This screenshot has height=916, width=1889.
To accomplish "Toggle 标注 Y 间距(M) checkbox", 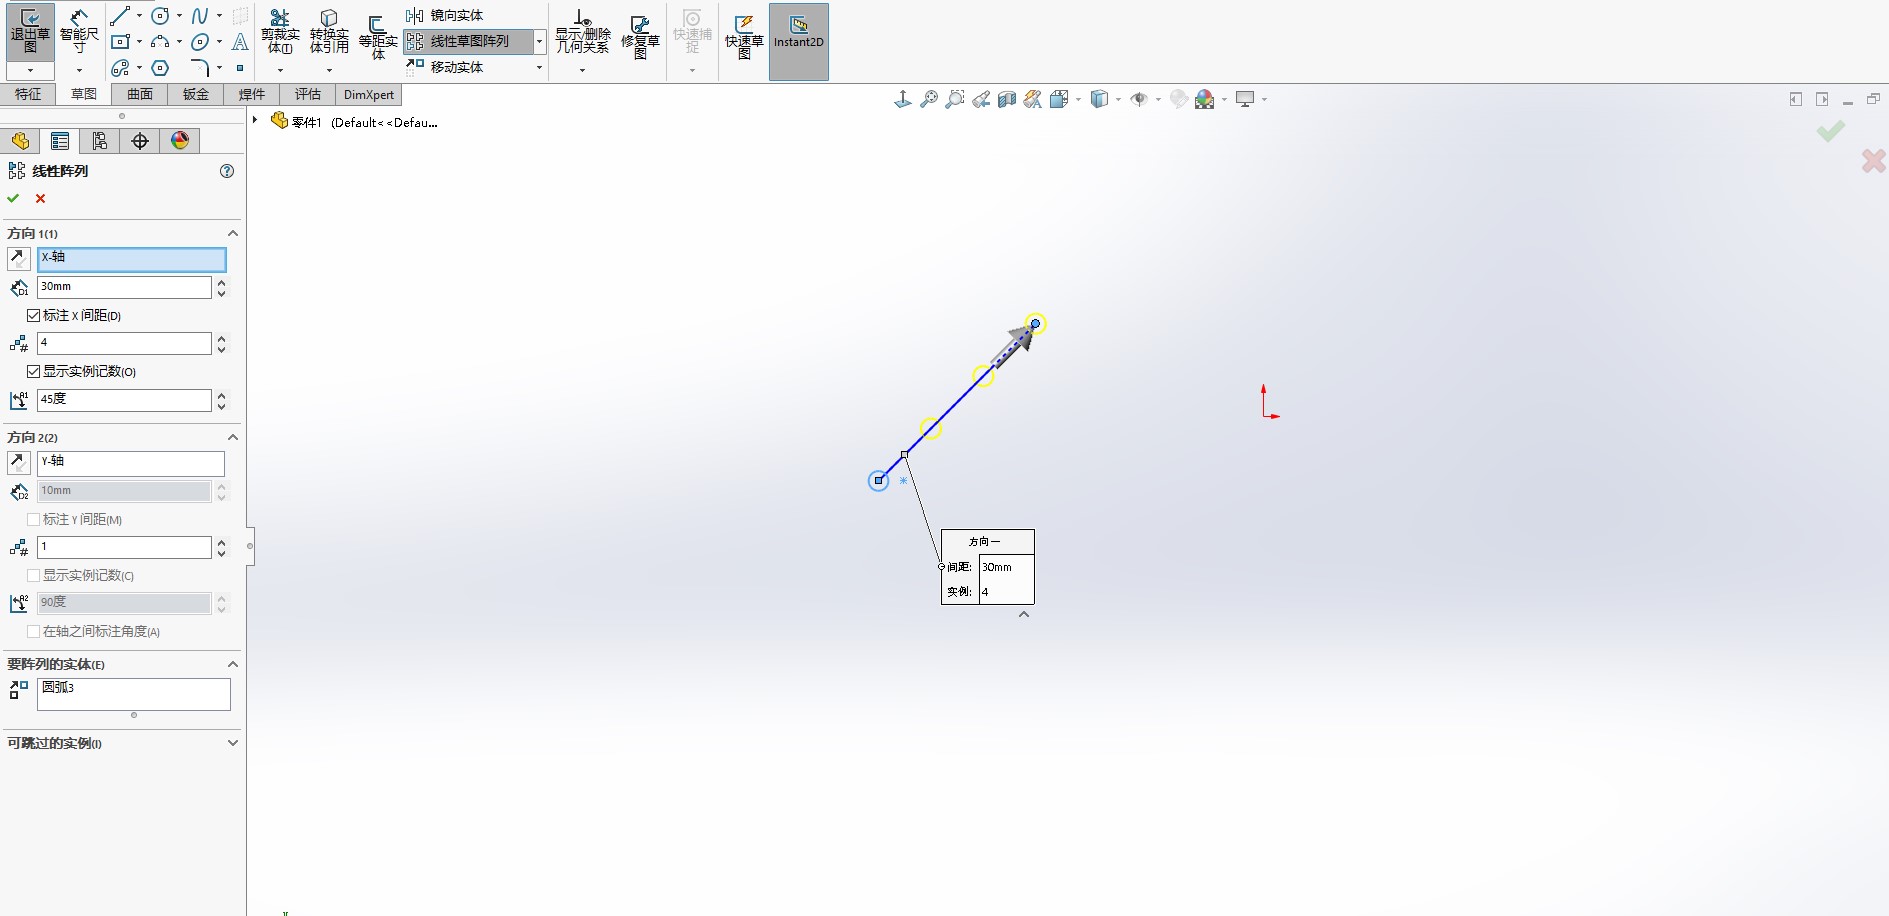I will (x=34, y=519).
